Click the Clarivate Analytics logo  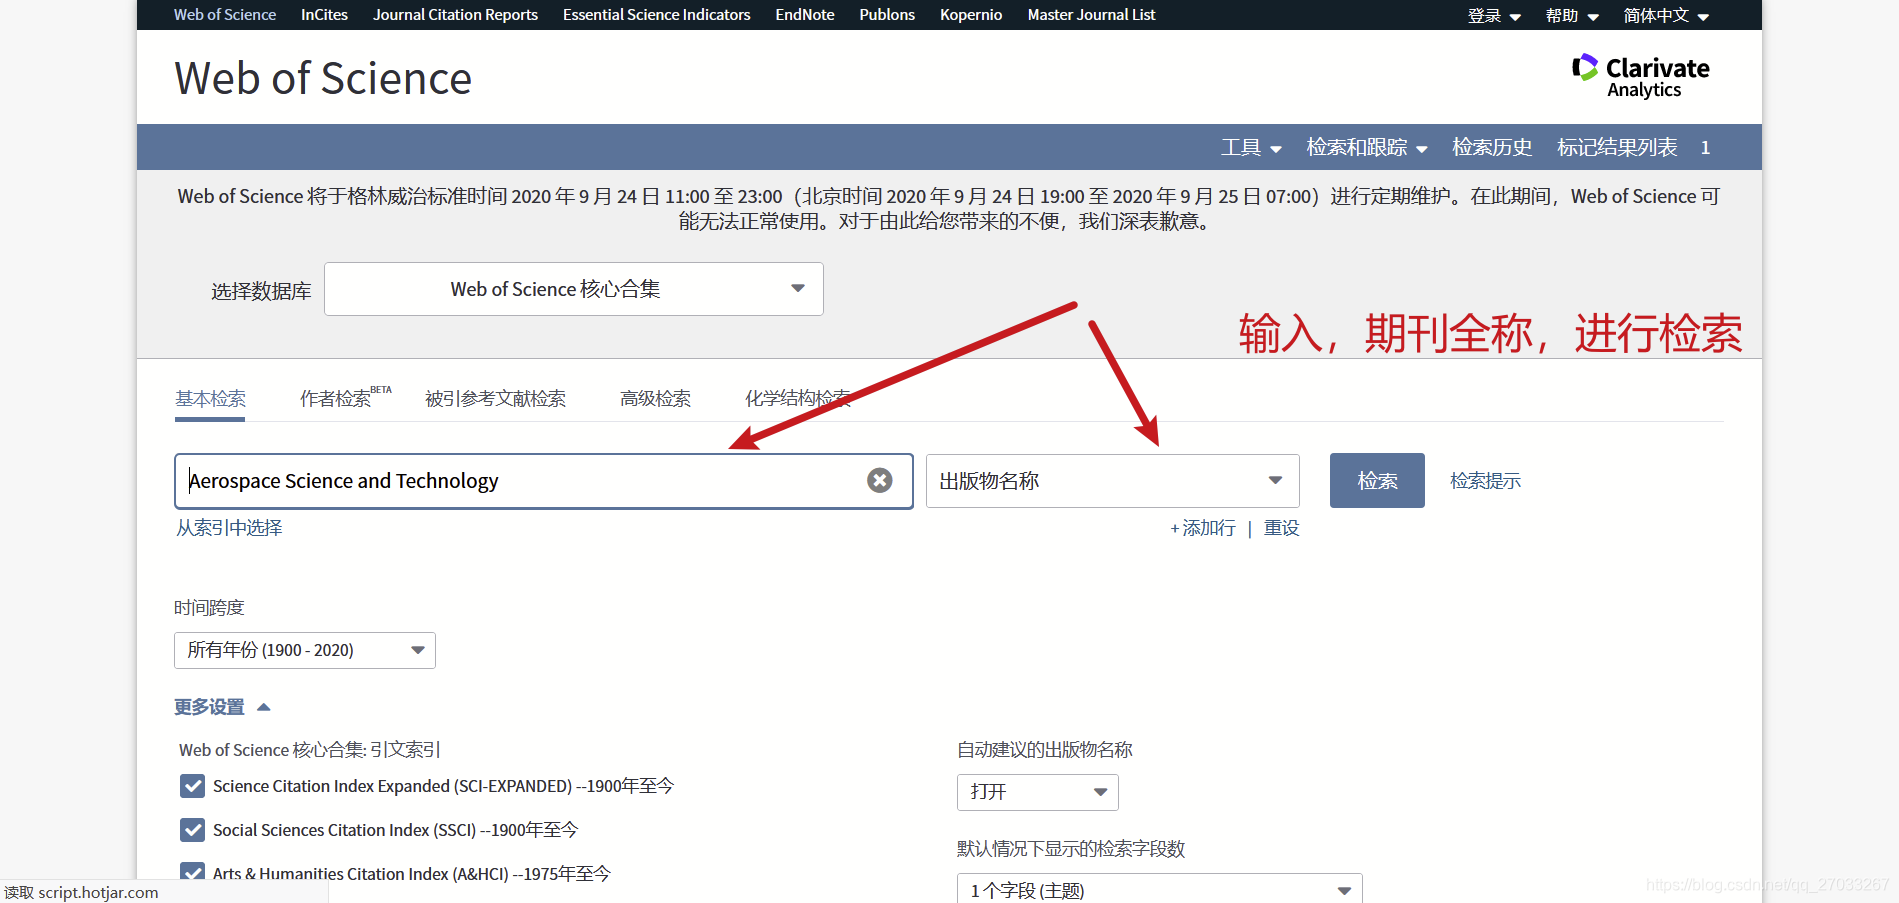1640,76
